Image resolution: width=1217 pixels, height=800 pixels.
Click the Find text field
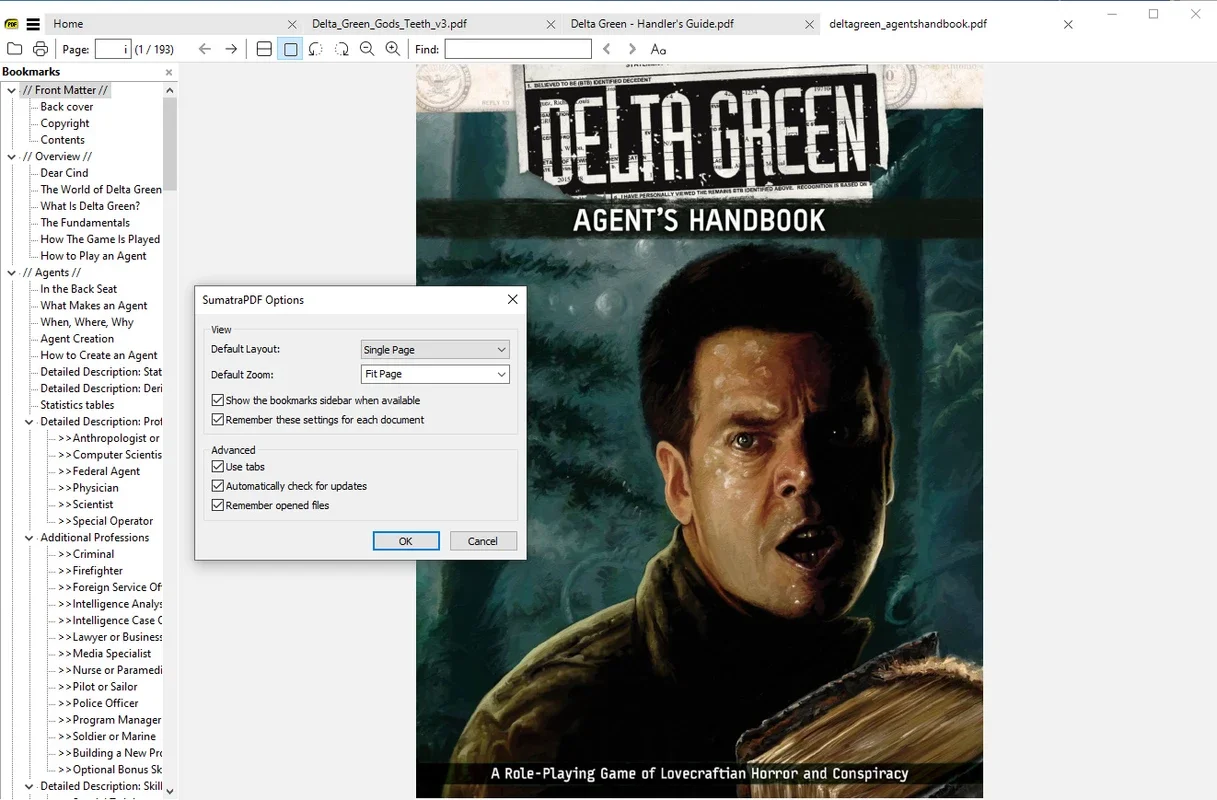pos(518,49)
